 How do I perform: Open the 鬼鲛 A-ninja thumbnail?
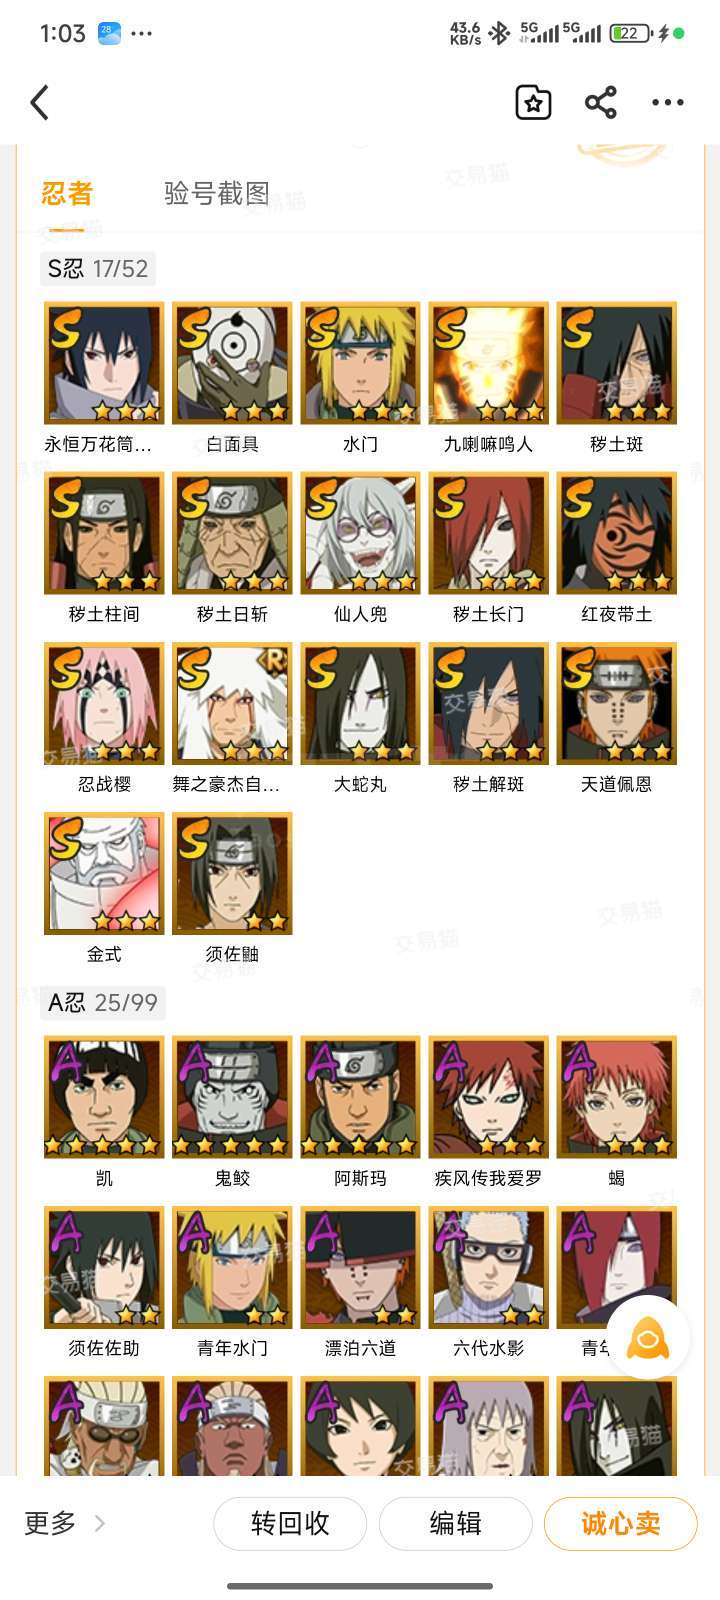pos(232,1097)
